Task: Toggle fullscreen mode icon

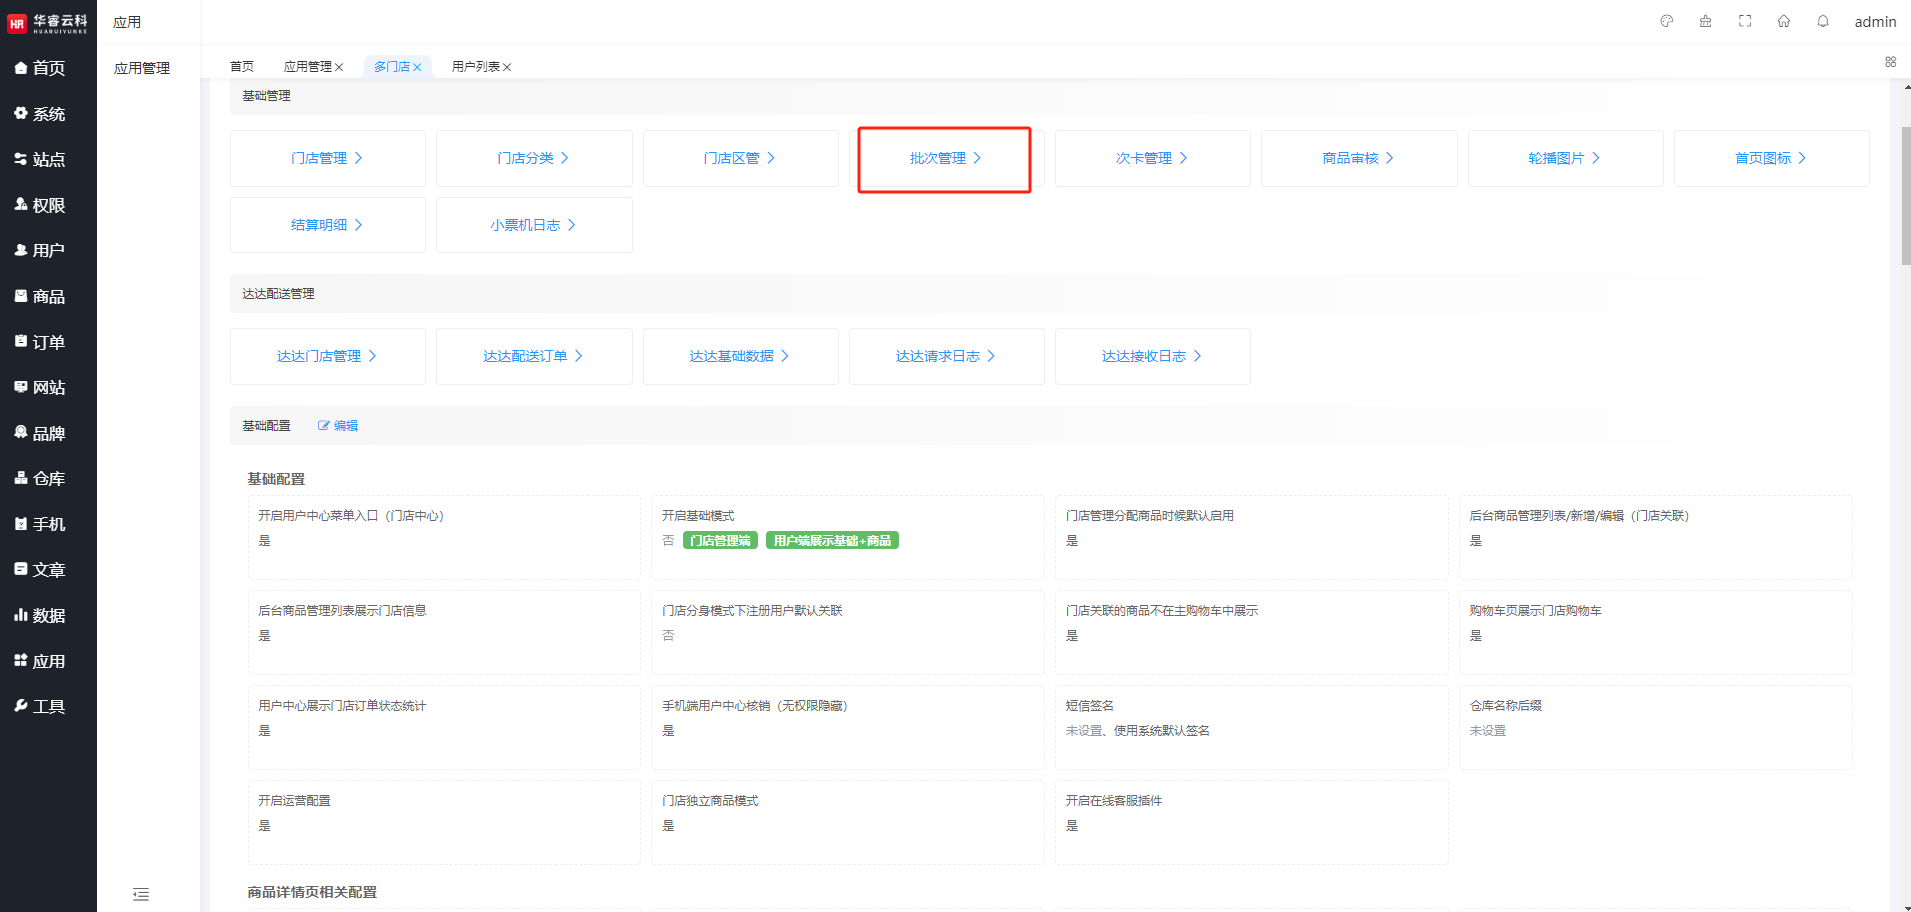Action: (x=1745, y=21)
